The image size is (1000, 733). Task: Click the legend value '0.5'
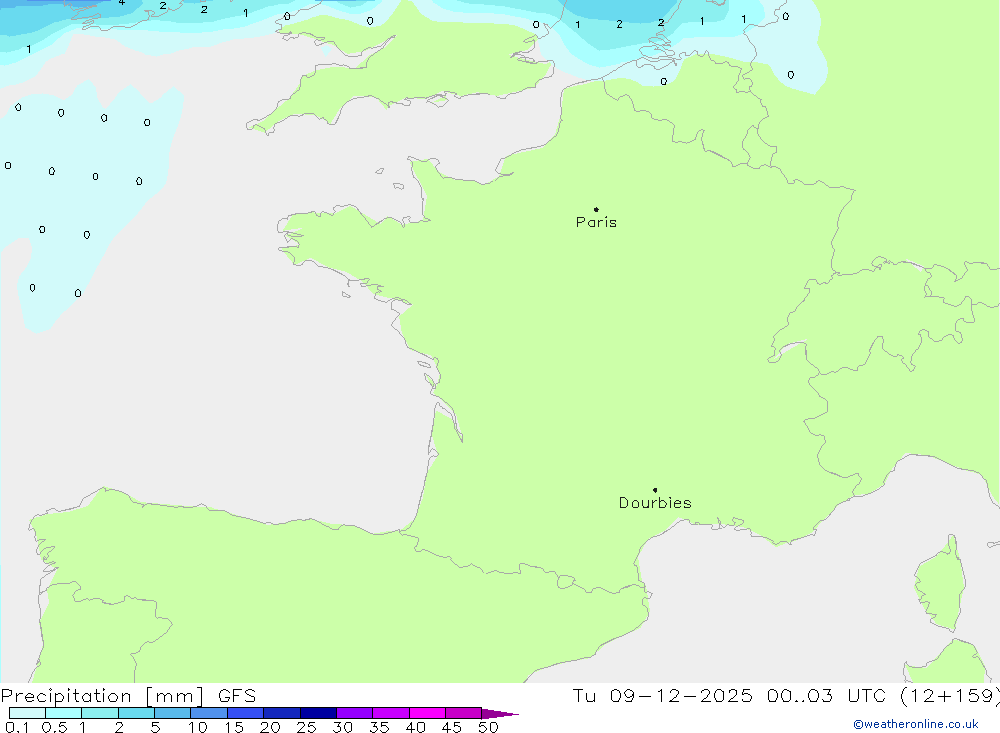click(54, 727)
